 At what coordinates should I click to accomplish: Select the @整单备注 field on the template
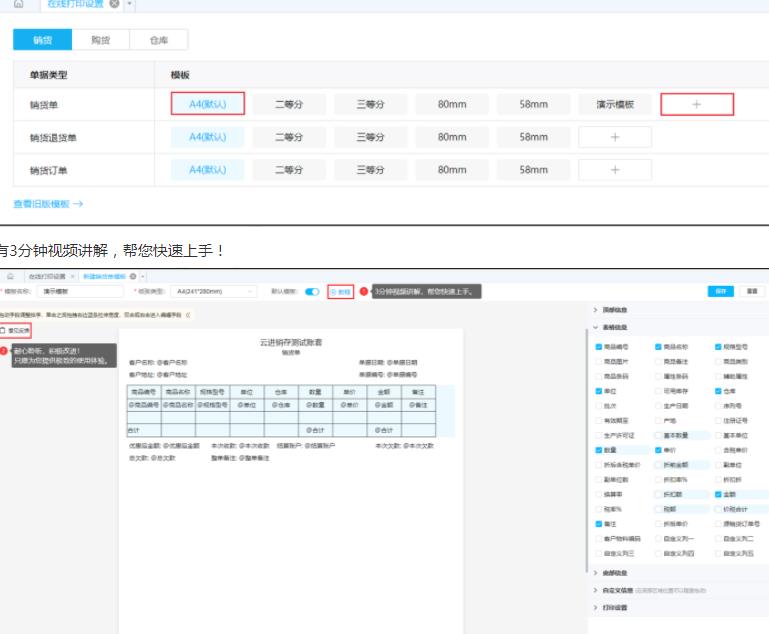(254, 458)
